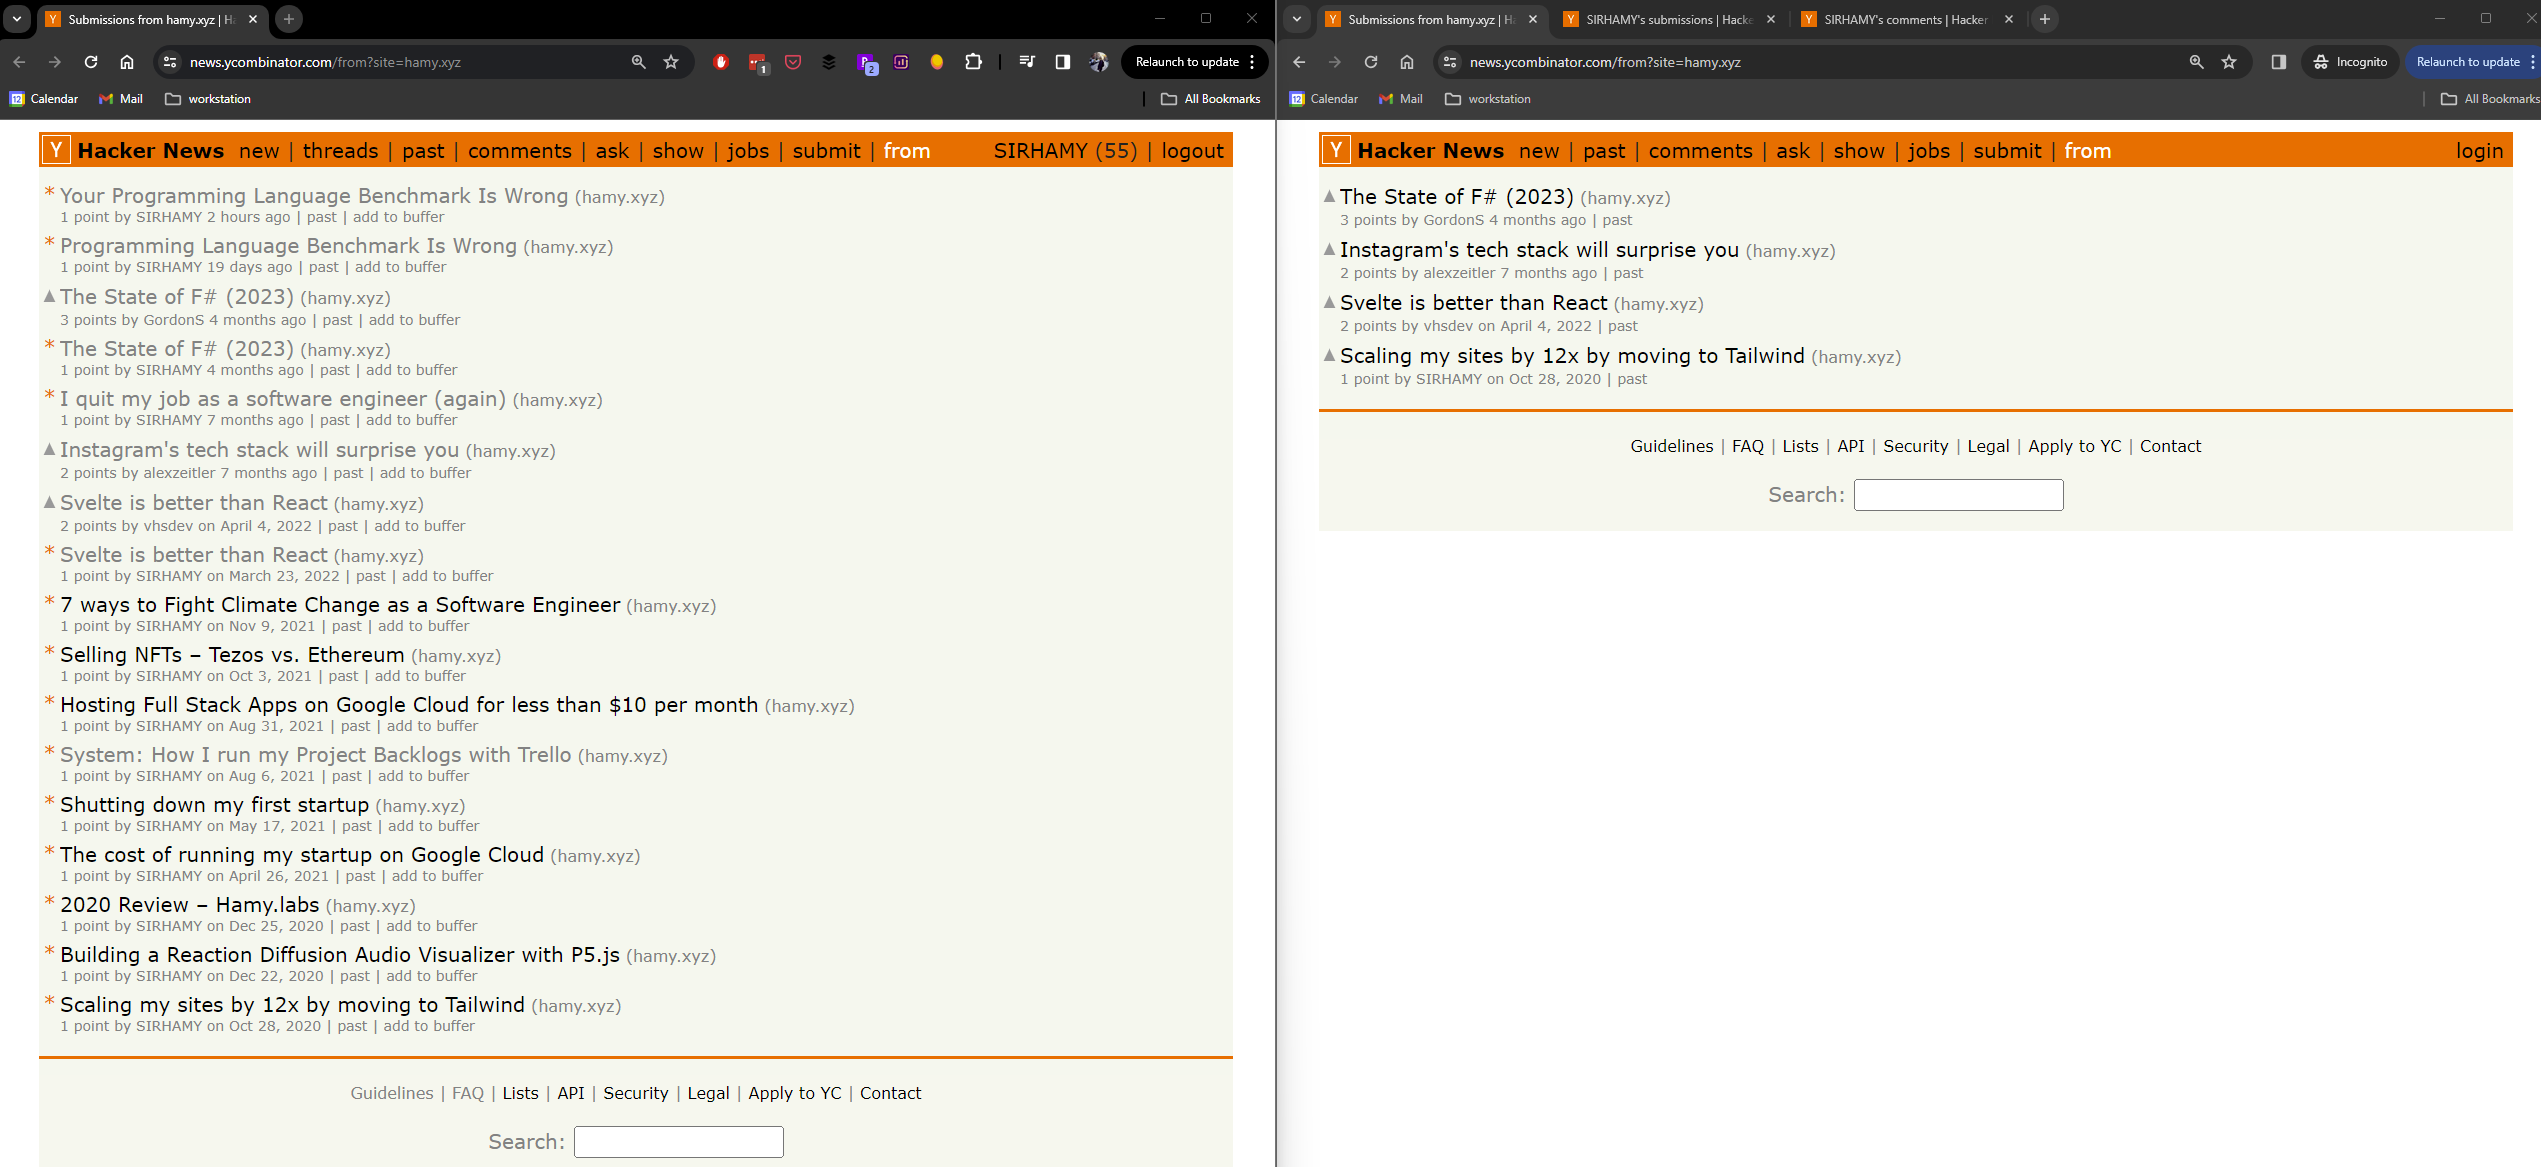
Task: Upvote "Scaling my sites by 12x" in incognito window
Action: point(1328,356)
